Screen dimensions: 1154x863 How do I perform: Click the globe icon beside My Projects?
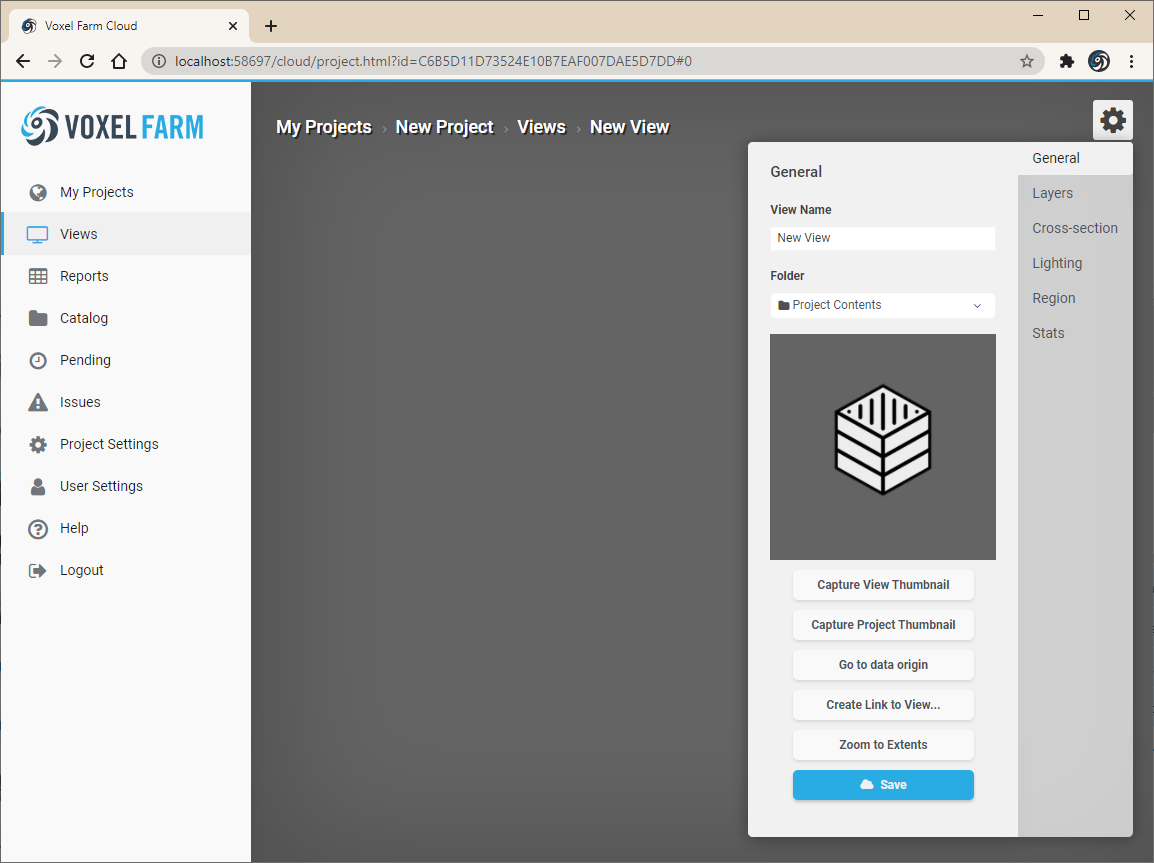(38, 192)
